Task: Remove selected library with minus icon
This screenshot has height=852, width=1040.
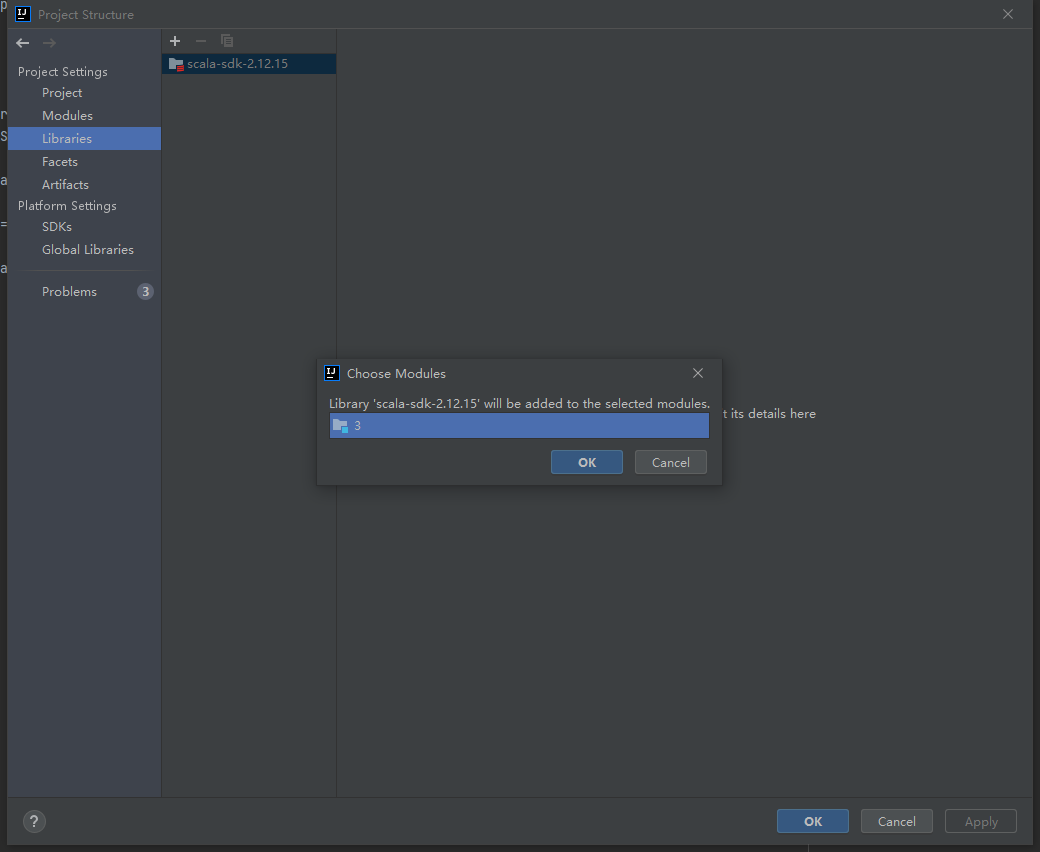Action: [x=201, y=41]
